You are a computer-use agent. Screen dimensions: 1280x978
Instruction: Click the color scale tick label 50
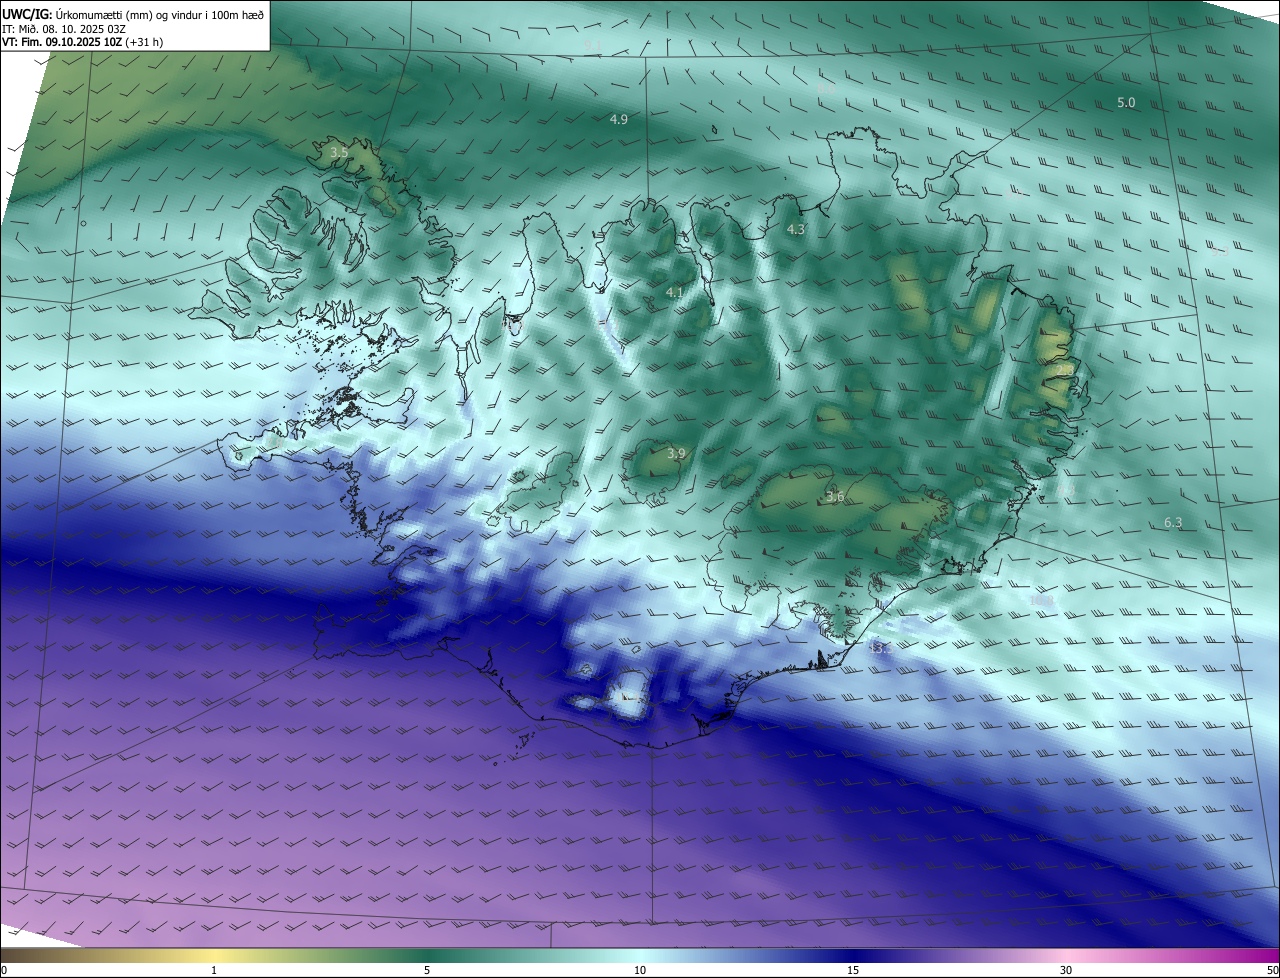click(1273, 970)
